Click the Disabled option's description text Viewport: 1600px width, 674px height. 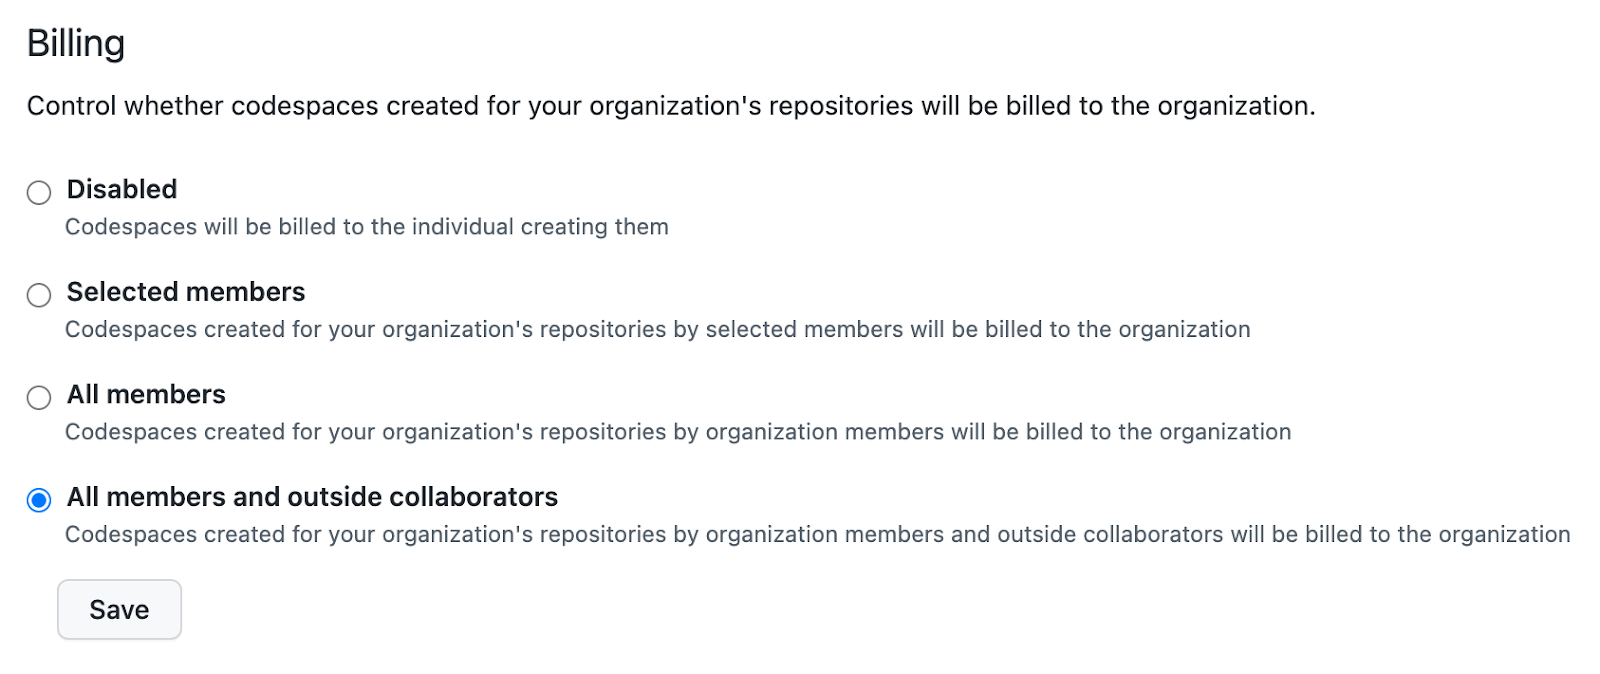pyautogui.click(x=366, y=226)
